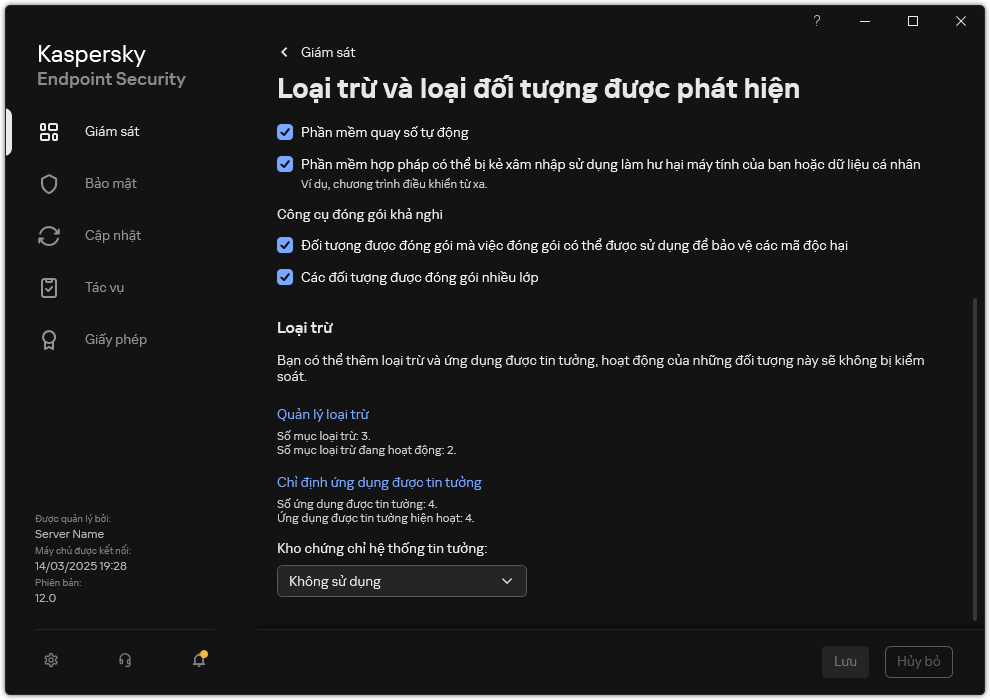
Task: Open the Không sử dụng dropdown
Action: (x=401, y=581)
